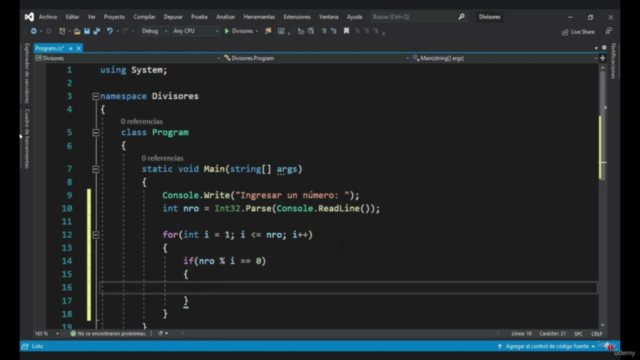Pin the Program.cs tab
This screenshot has height=360, width=640.
click(71, 48)
